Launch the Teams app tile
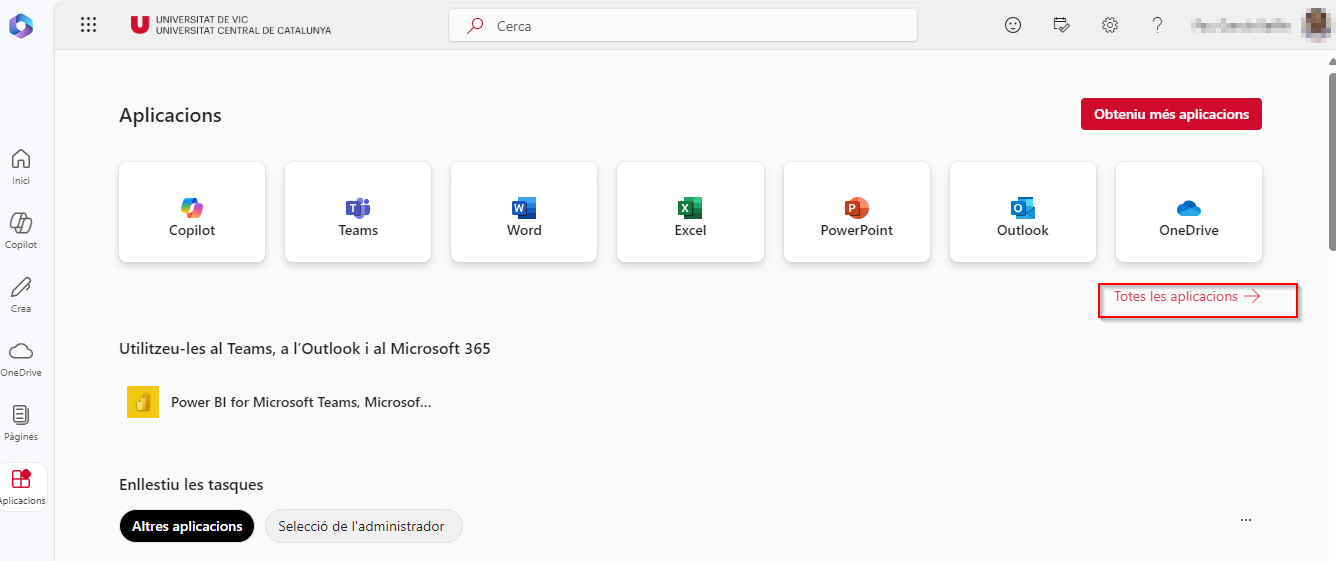The image size is (1336, 561). 358,212
